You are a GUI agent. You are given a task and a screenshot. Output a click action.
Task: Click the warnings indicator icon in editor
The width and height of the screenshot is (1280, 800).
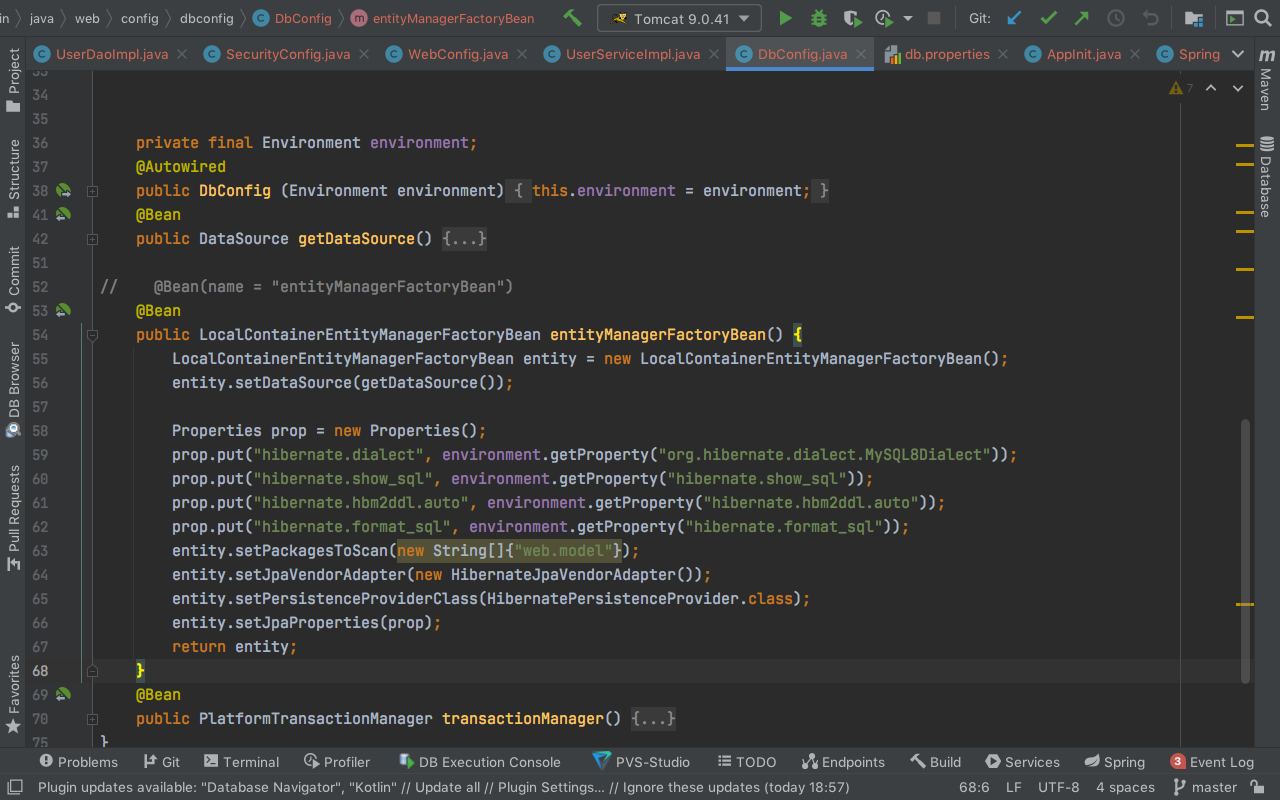1181,88
